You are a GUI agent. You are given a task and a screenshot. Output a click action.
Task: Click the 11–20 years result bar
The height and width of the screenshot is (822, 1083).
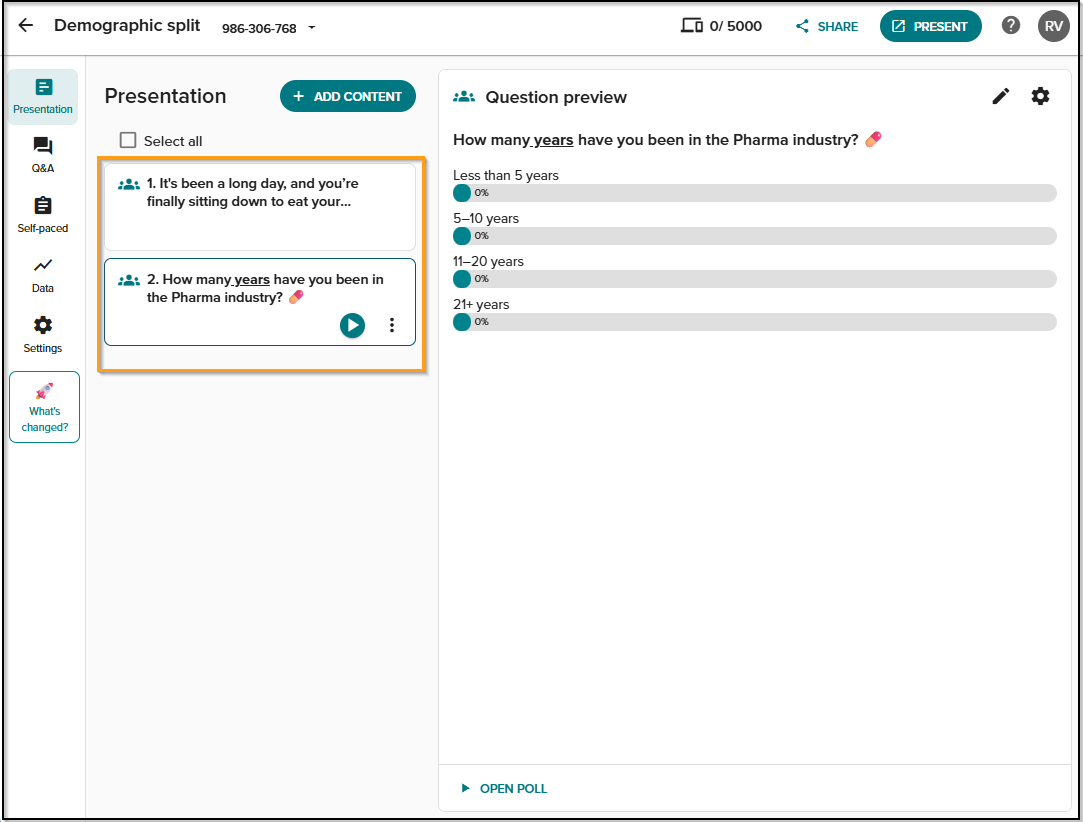tap(754, 278)
